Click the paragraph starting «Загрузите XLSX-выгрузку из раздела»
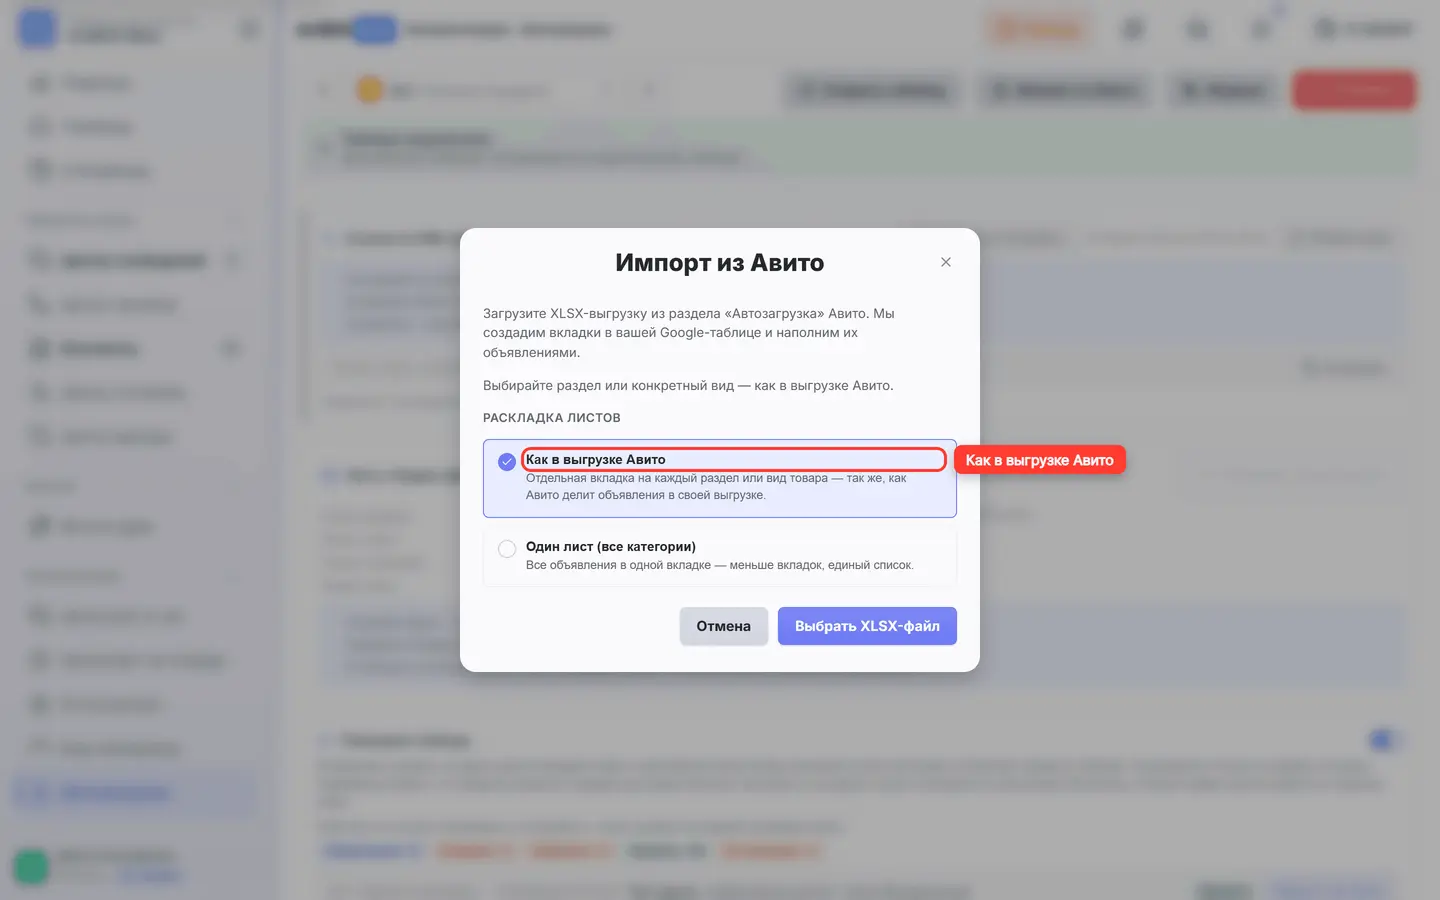1440x900 pixels. click(x=689, y=333)
